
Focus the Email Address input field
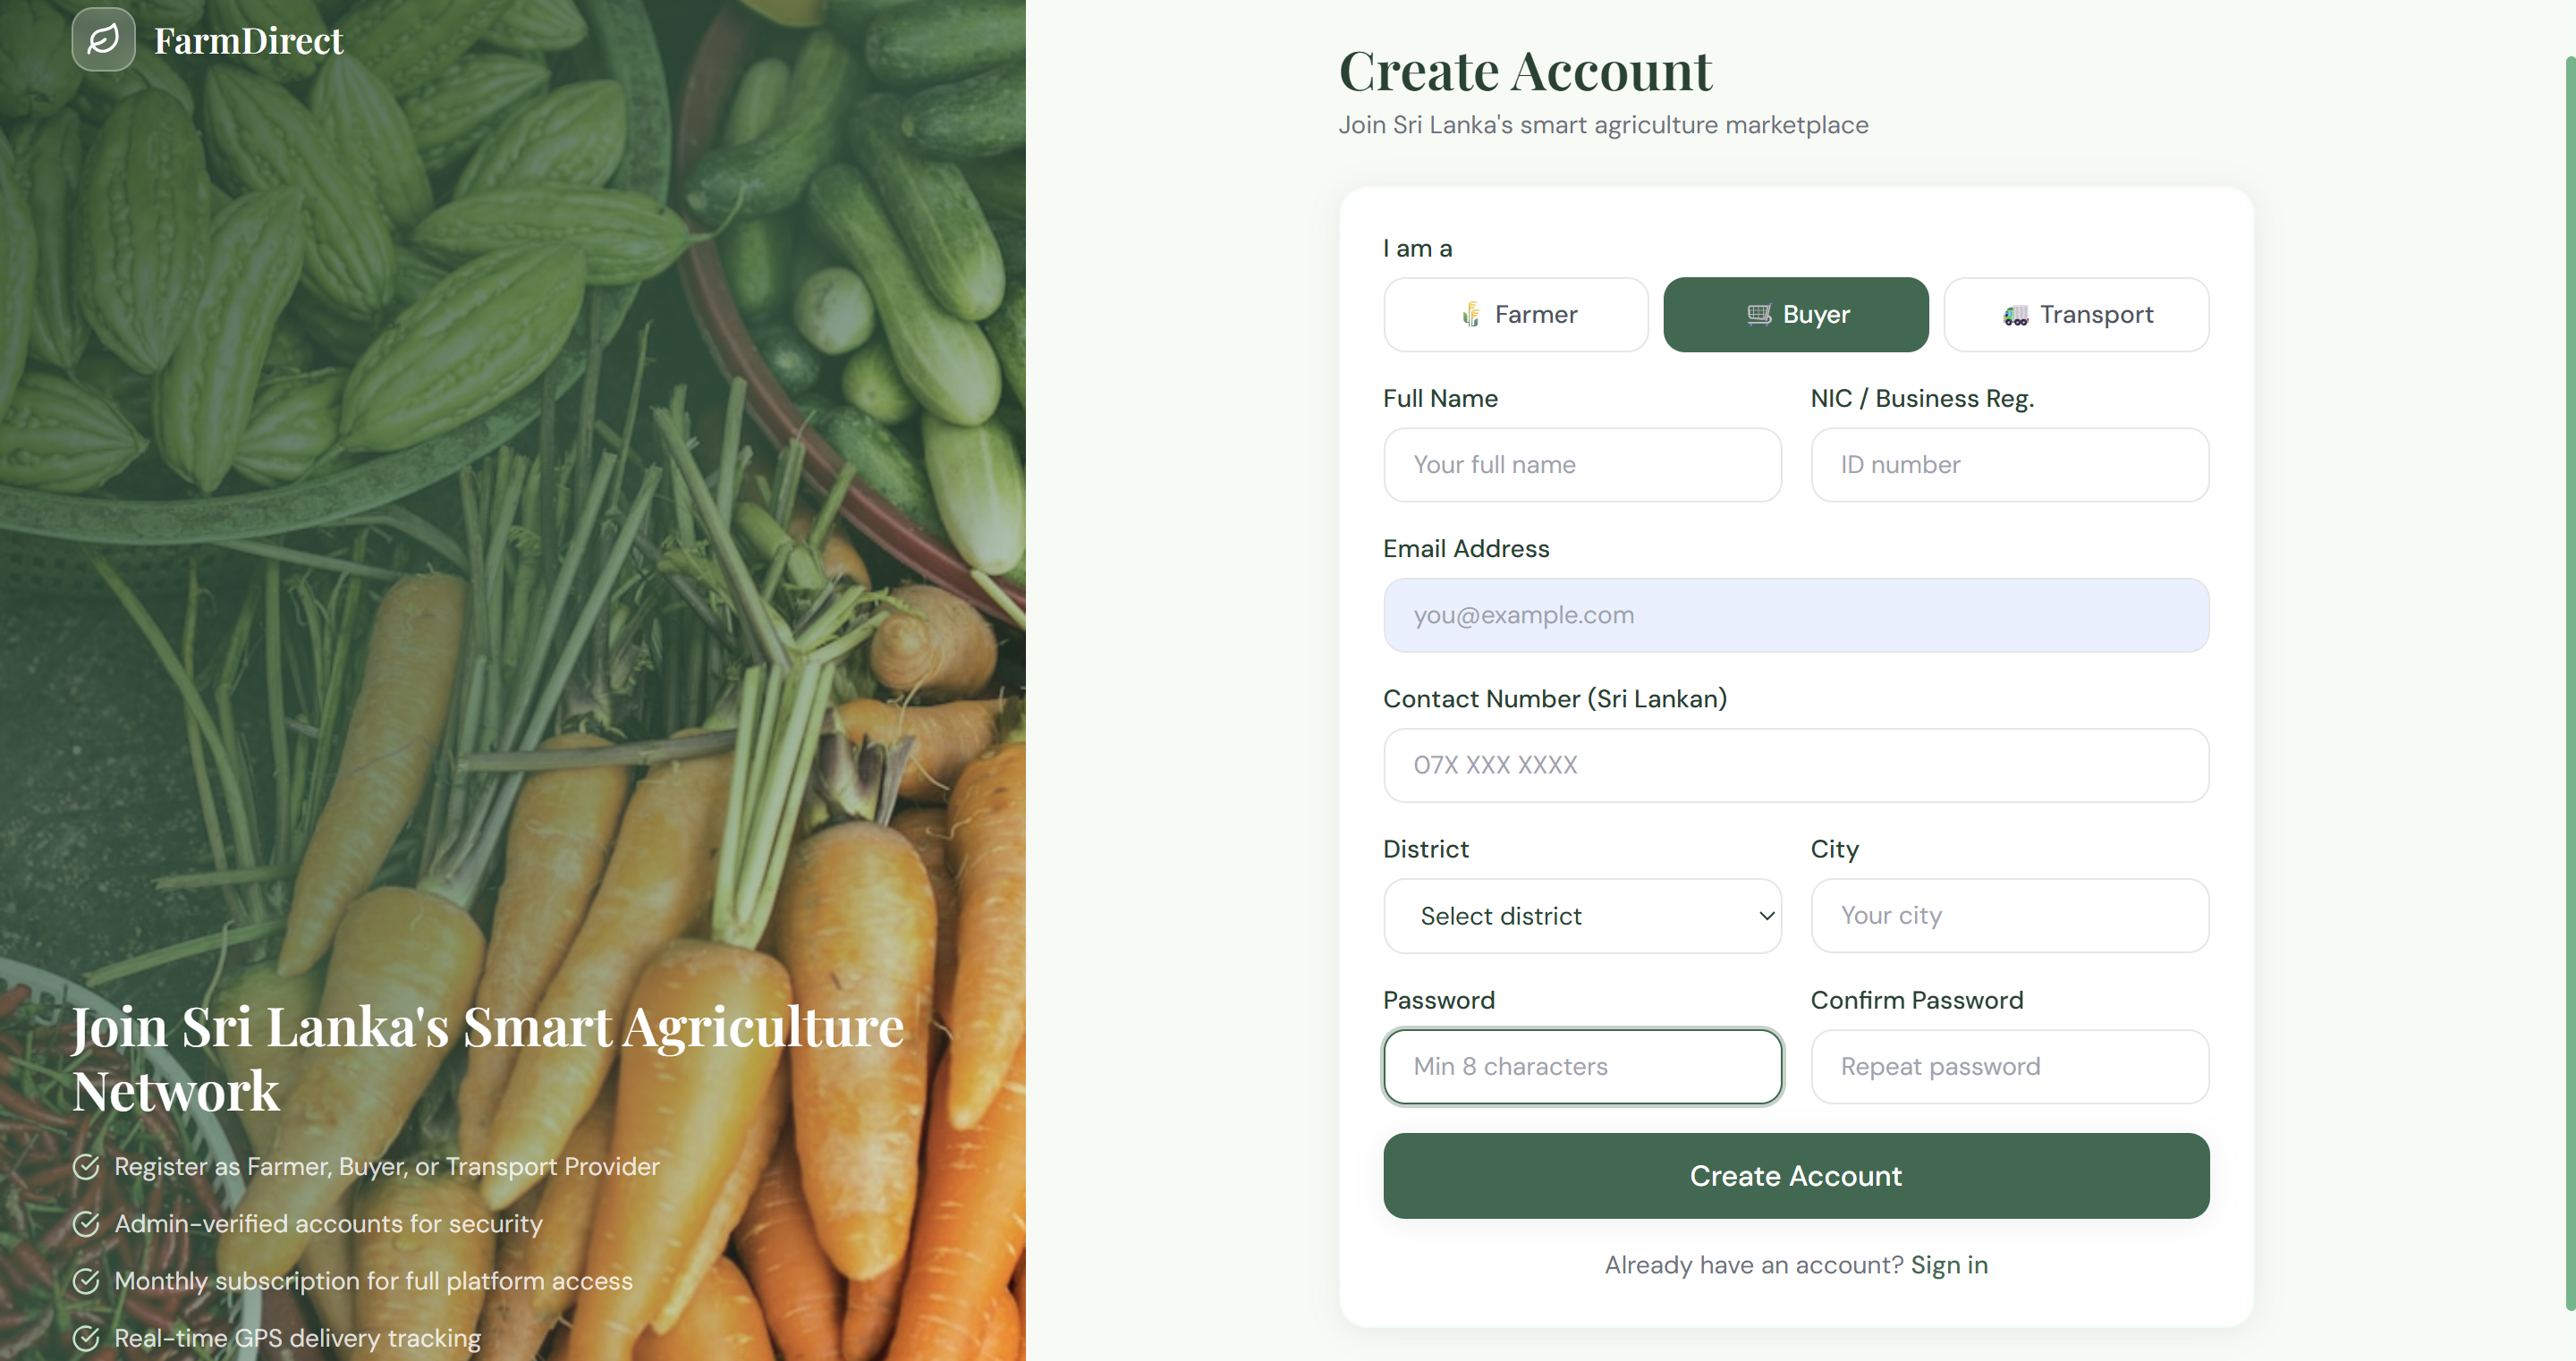[1796, 615]
